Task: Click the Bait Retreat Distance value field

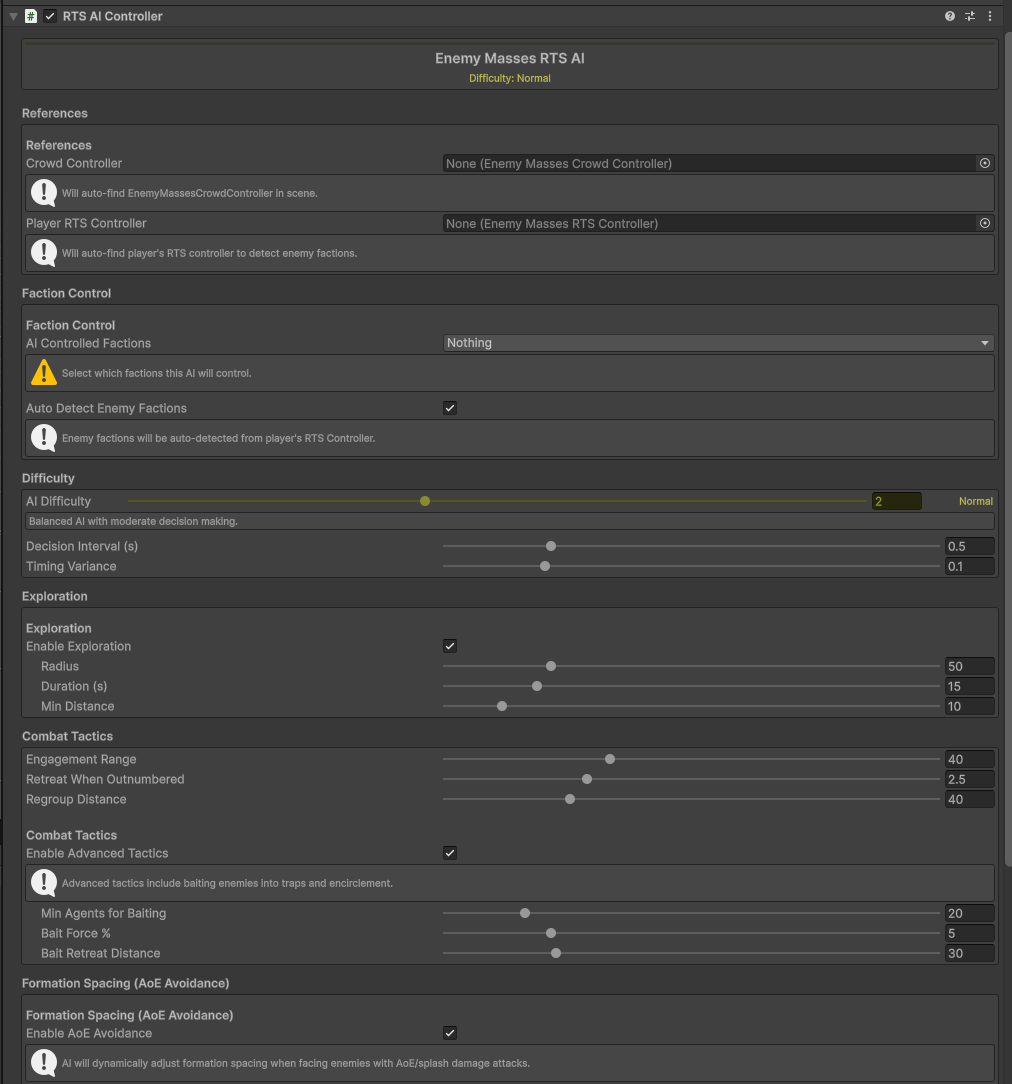Action: click(969, 953)
